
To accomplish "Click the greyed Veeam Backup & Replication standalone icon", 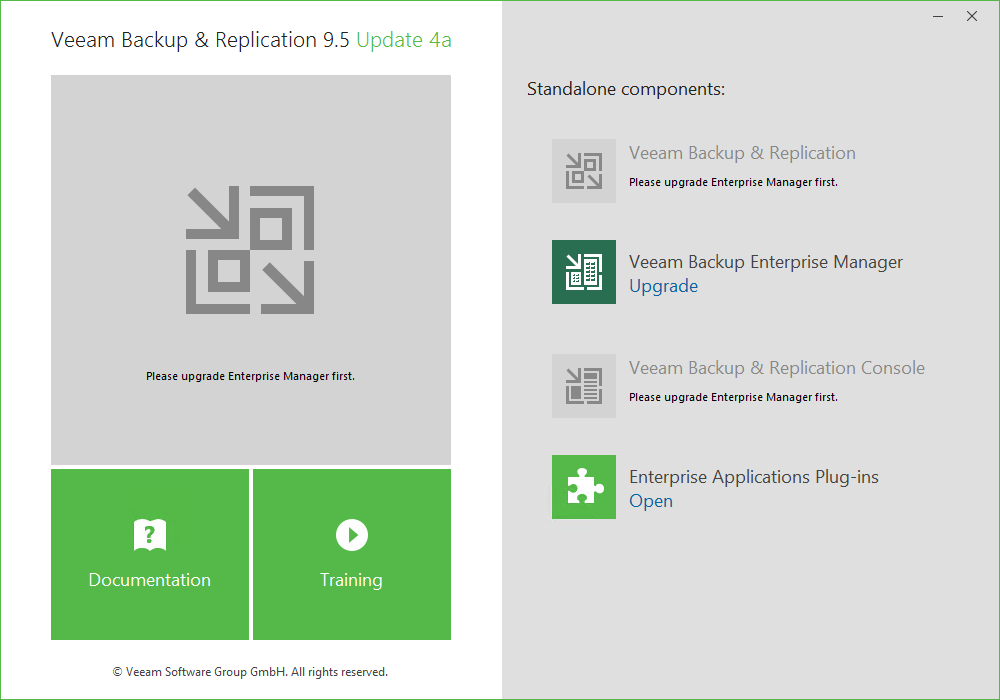I will [x=584, y=171].
